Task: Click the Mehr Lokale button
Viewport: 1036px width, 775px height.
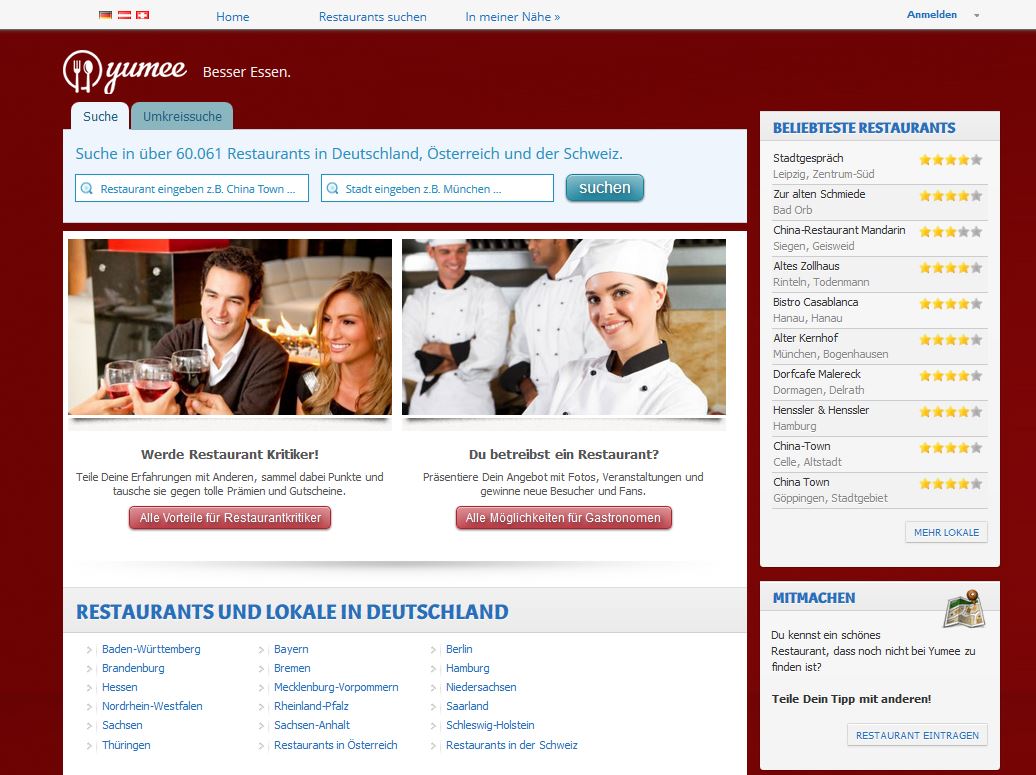Action: [x=946, y=532]
